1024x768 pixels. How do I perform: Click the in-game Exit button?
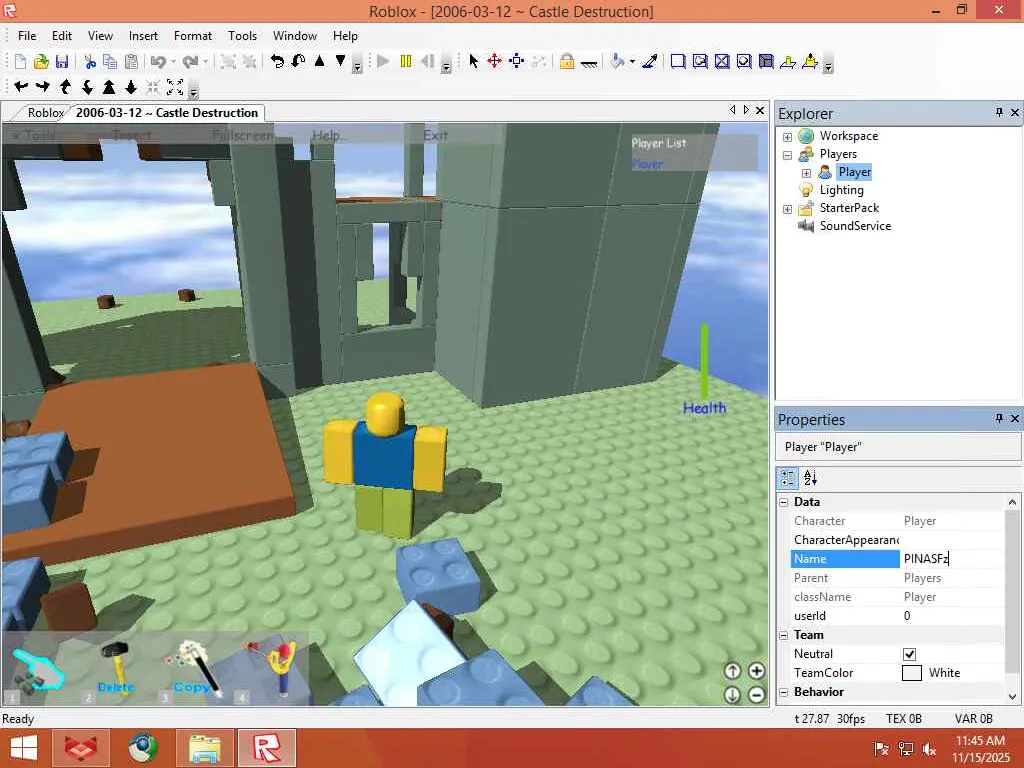[x=436, y=135]
